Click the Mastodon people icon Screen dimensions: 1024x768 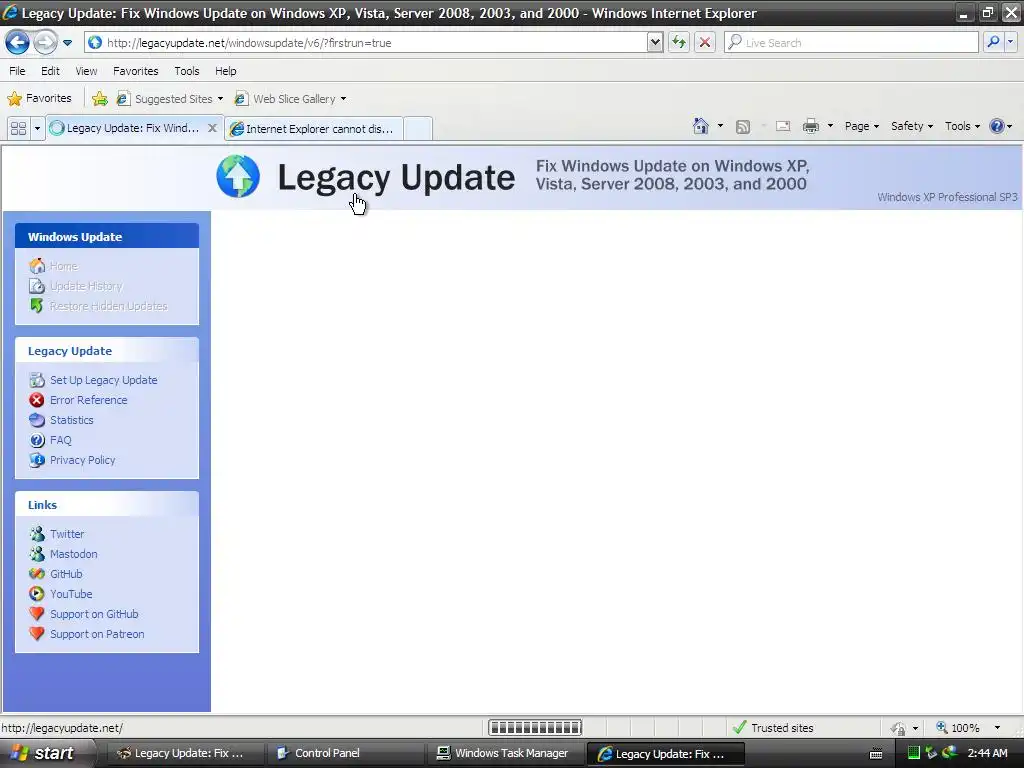tap(37, 554)
